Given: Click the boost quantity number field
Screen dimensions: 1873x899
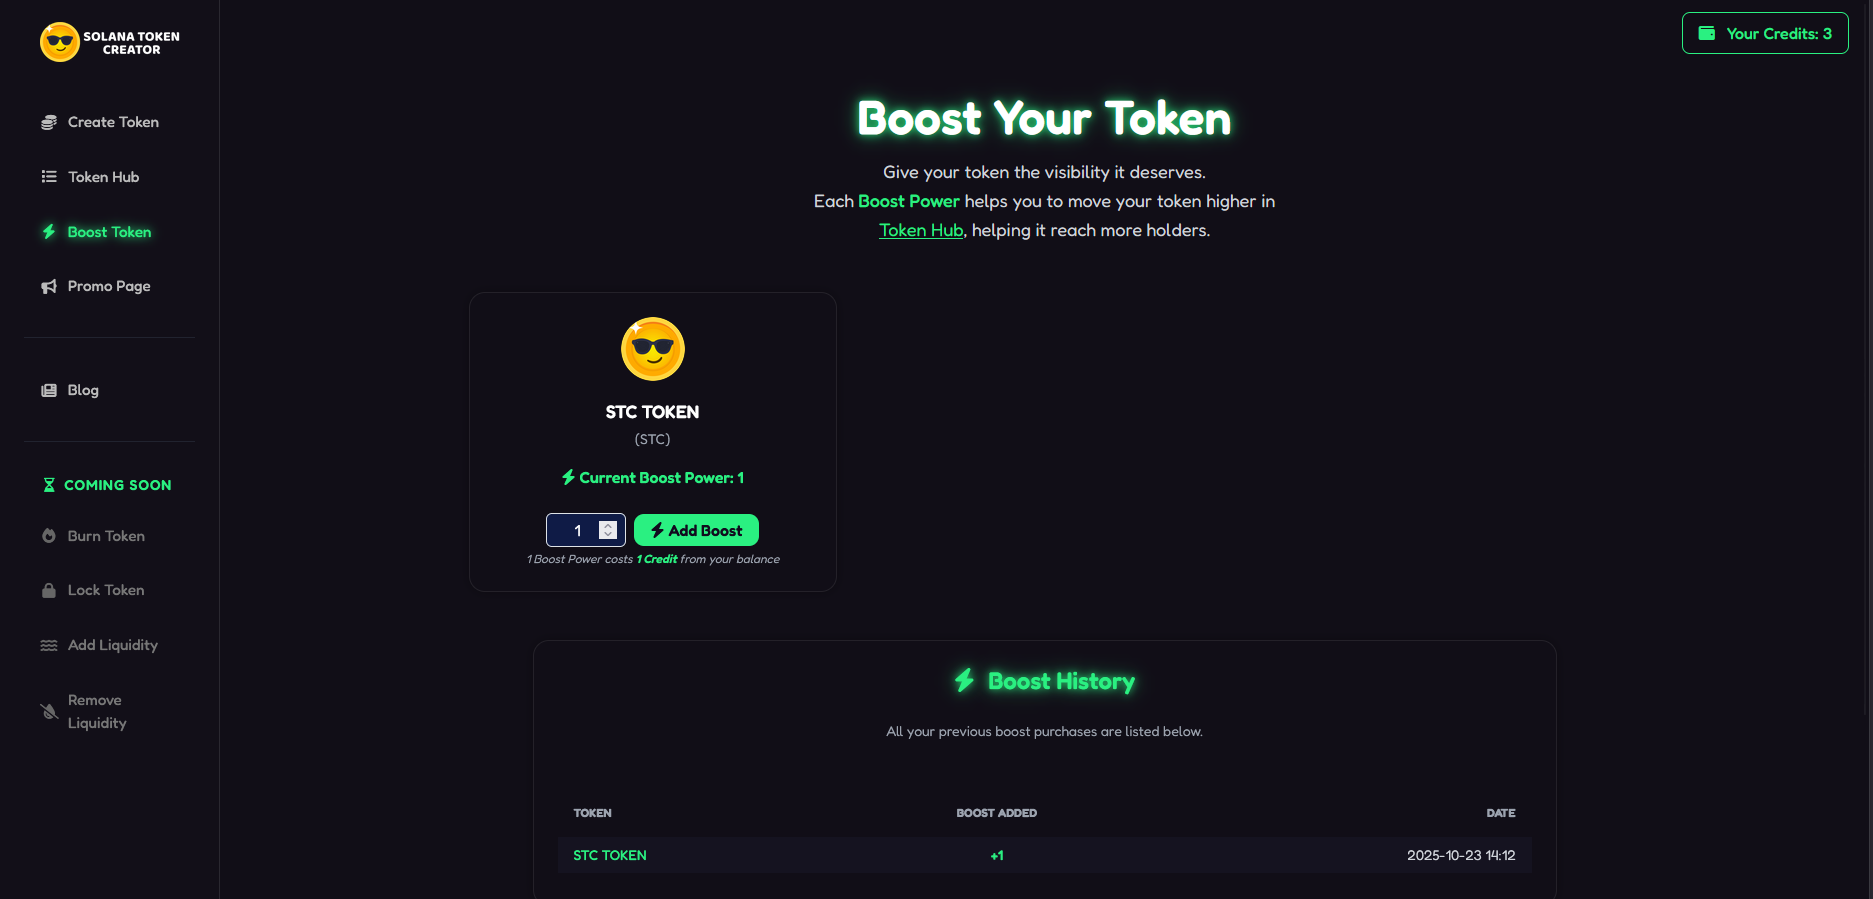Looking at the screenshot, I should pyautogui.click(x=586, y=530).
